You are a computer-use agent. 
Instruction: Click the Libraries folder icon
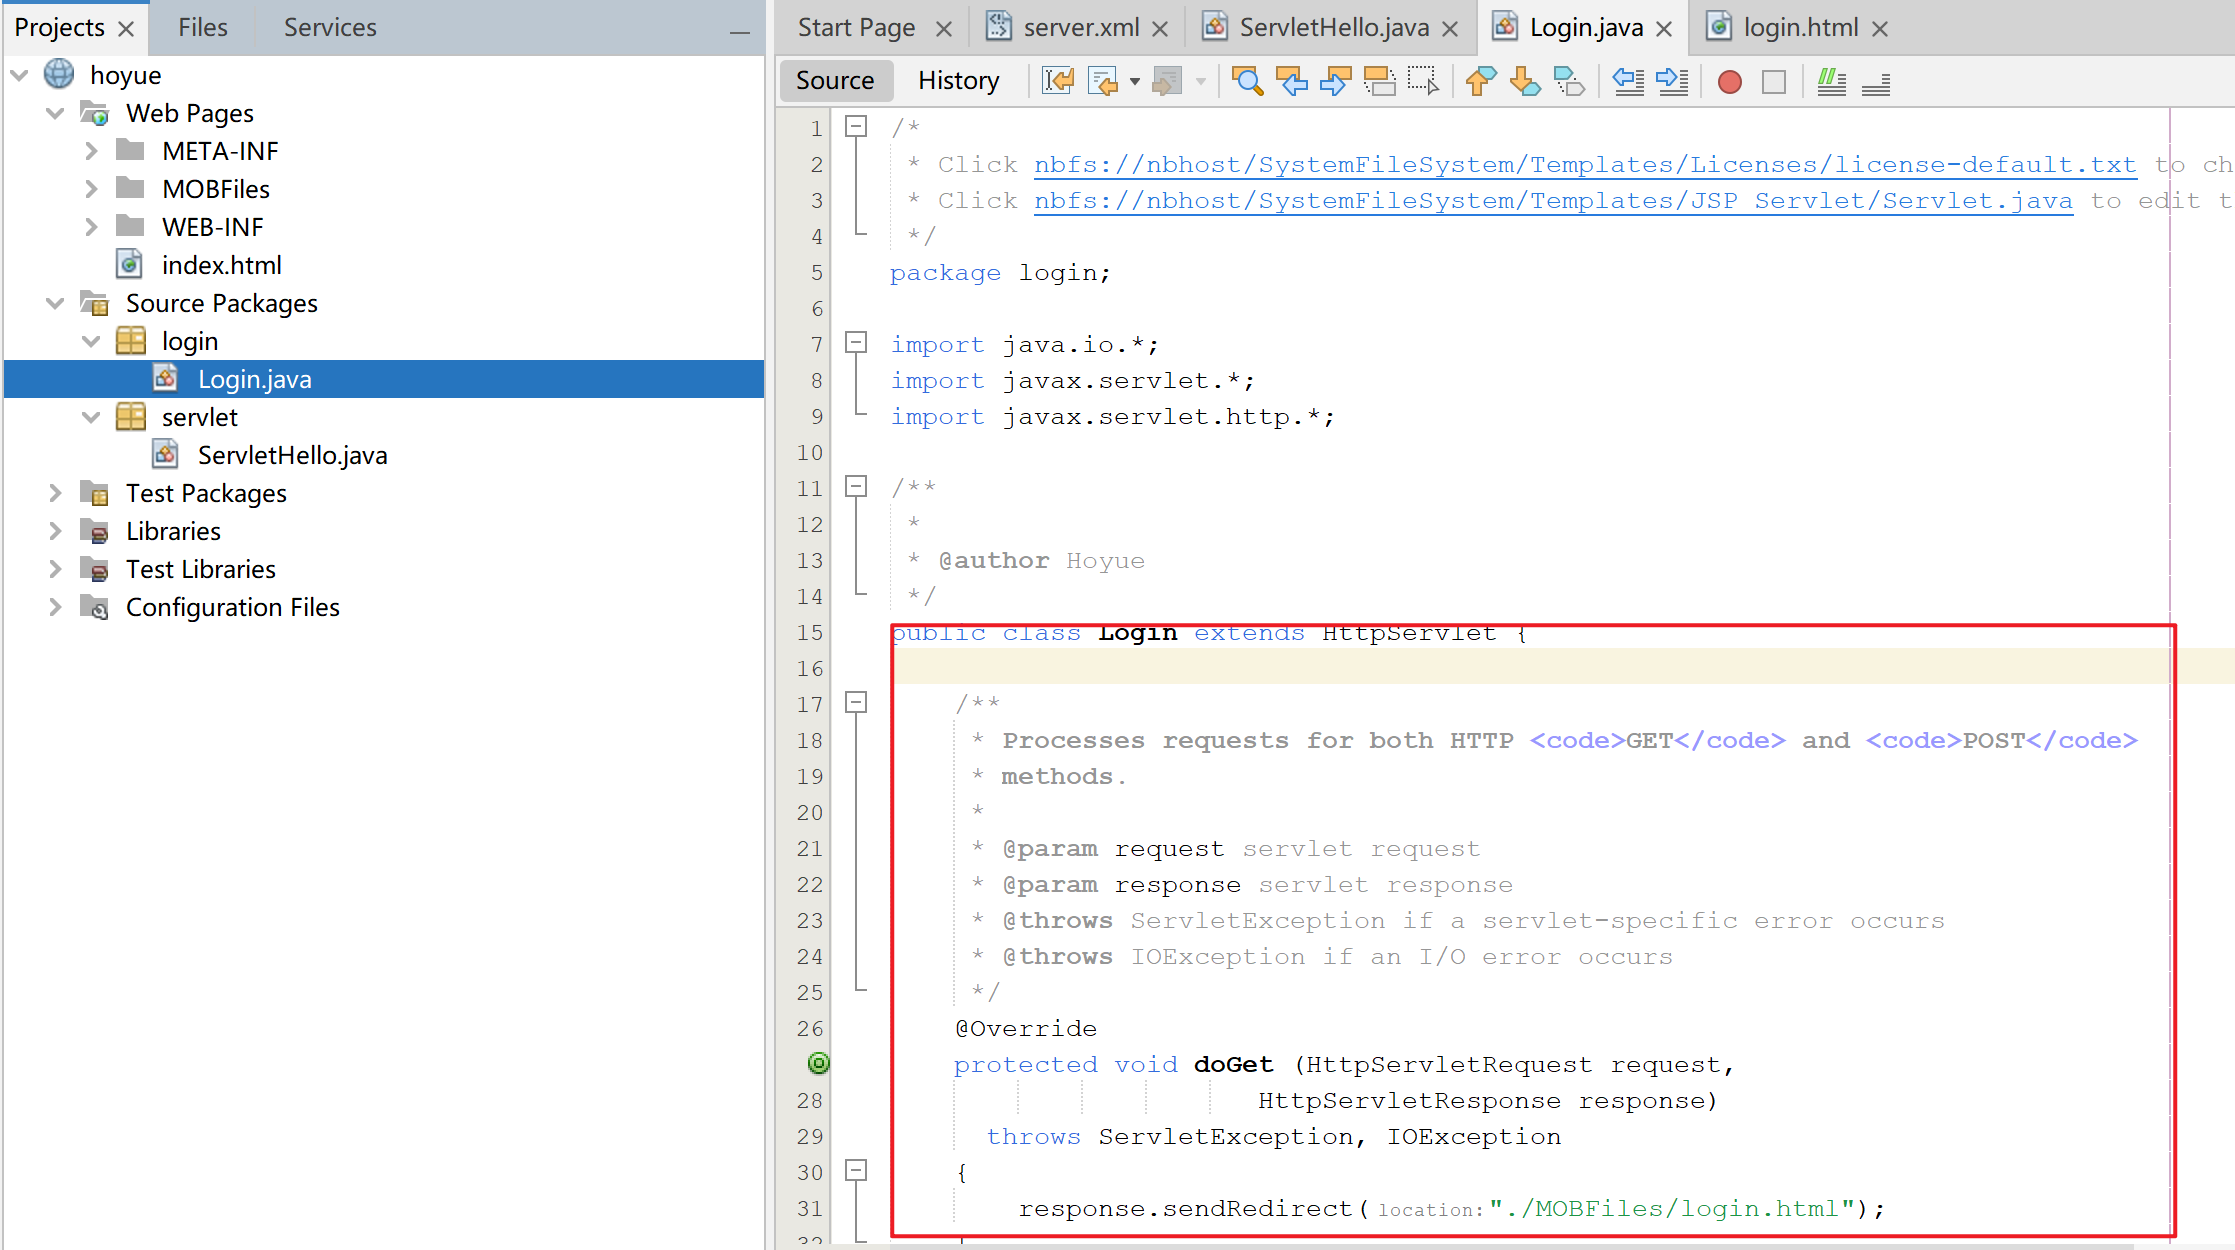[95, 531]
